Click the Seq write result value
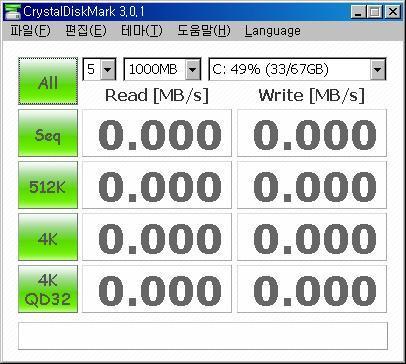406x364 pixels. pos(312,133)
